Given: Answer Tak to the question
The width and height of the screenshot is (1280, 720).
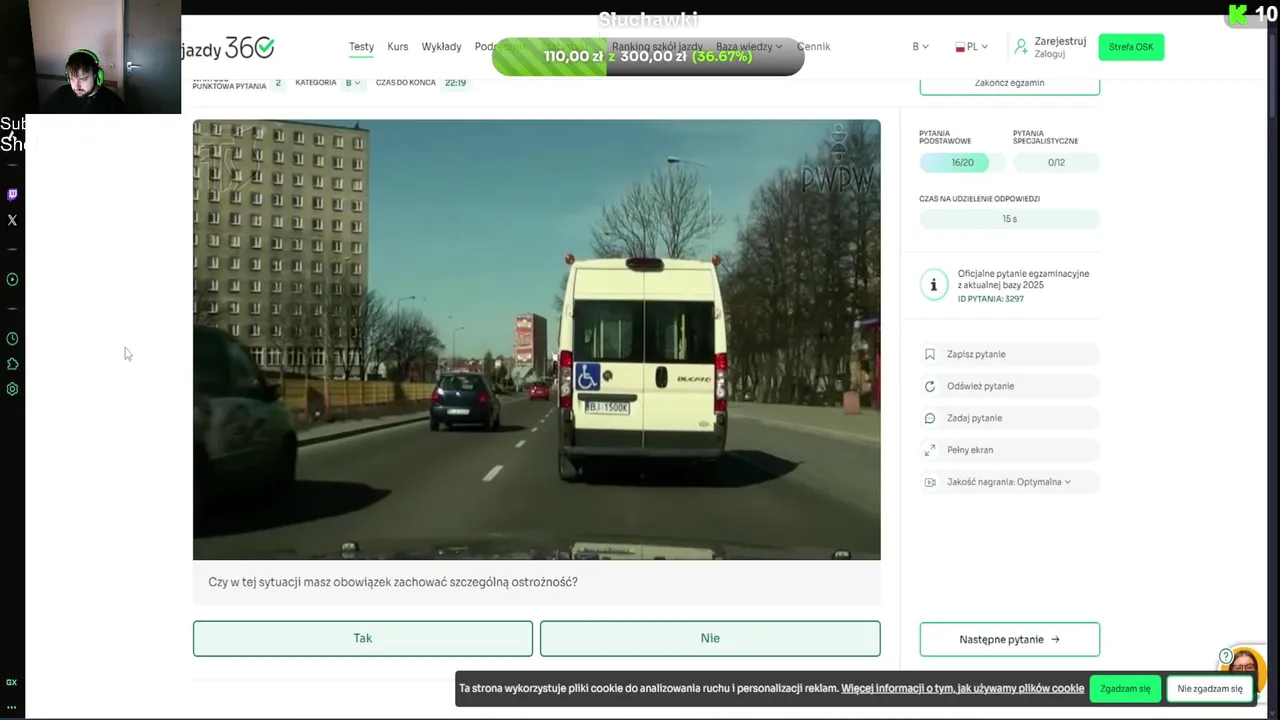Looking at the screenshot, I should pos(363,638).
